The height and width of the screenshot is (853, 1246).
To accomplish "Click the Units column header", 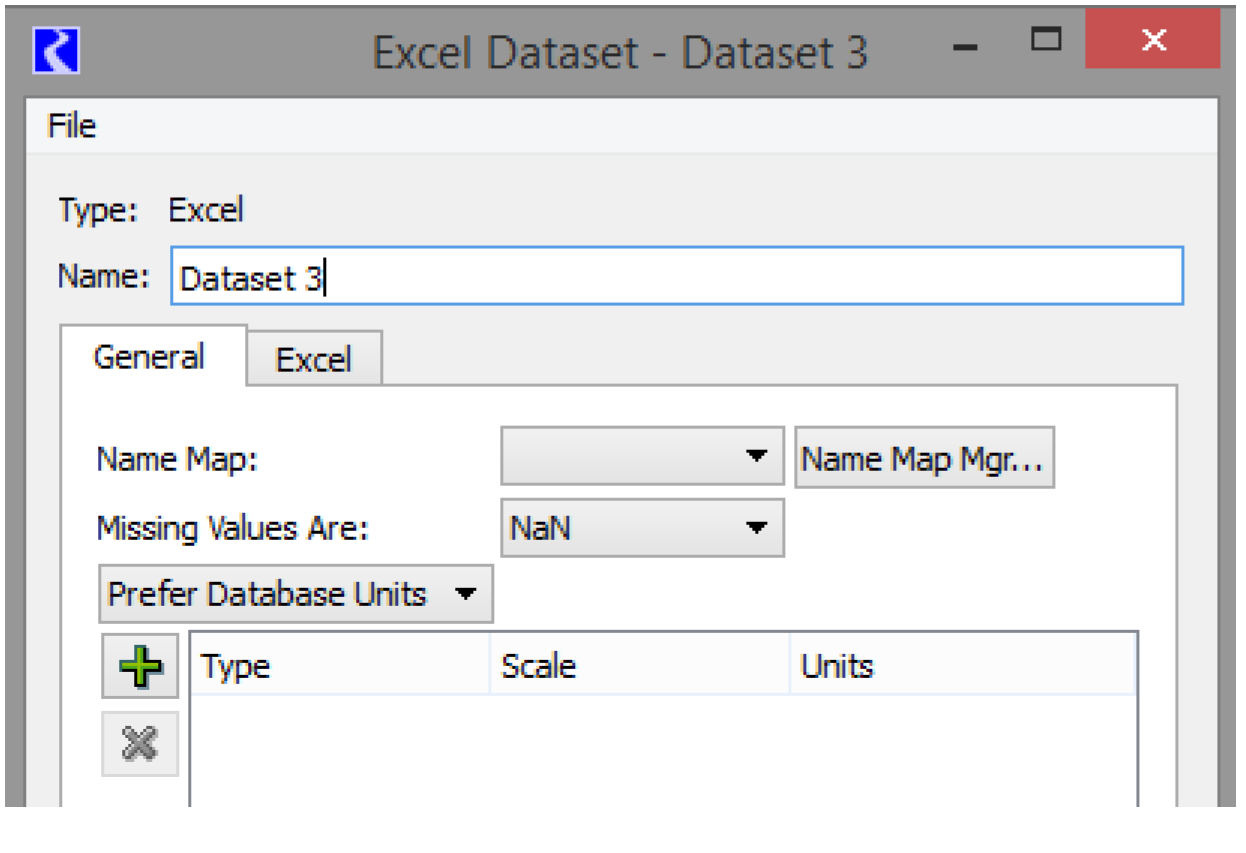I will point(962,666).
